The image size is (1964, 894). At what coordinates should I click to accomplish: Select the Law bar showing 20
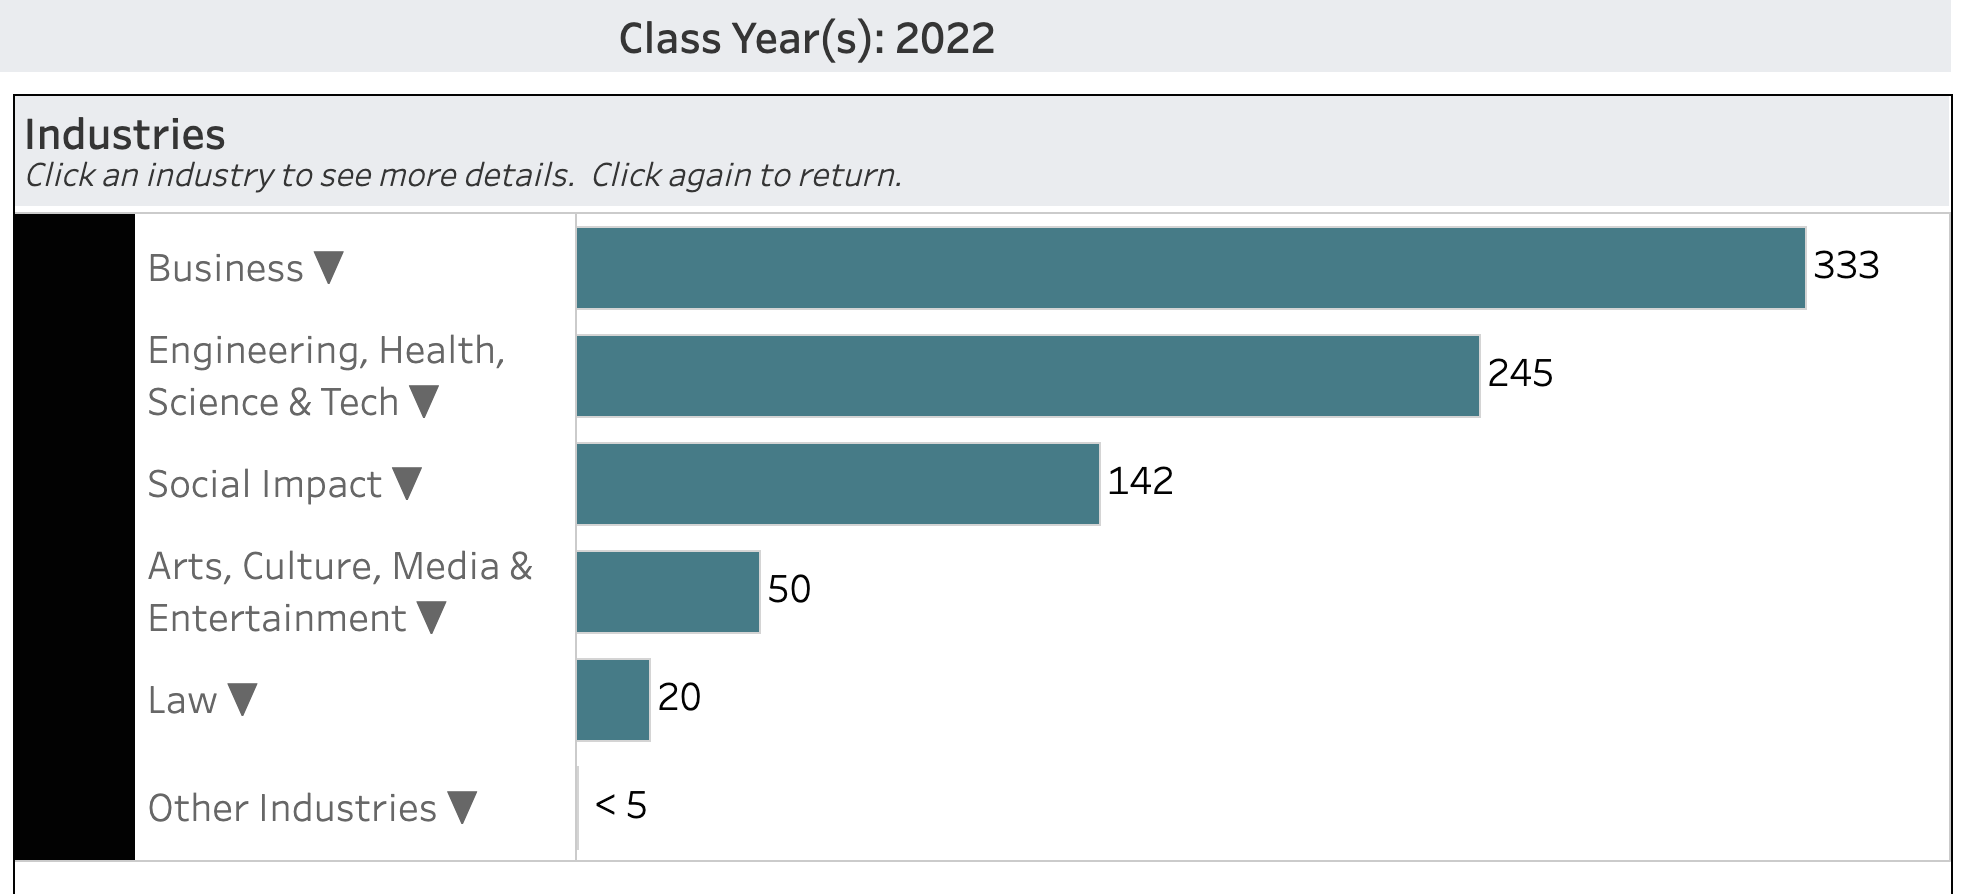(x=612, y=700)
